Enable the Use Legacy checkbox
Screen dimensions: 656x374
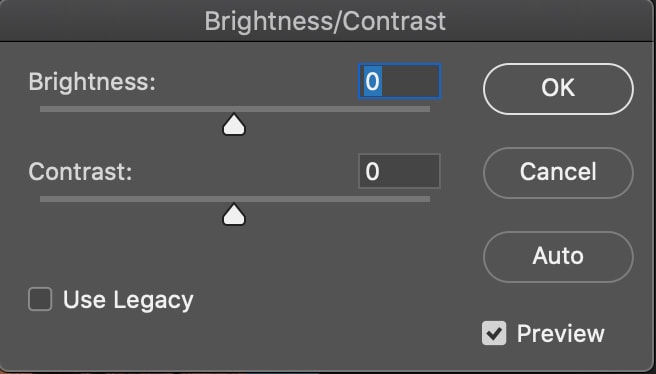[x=40, y=299]
